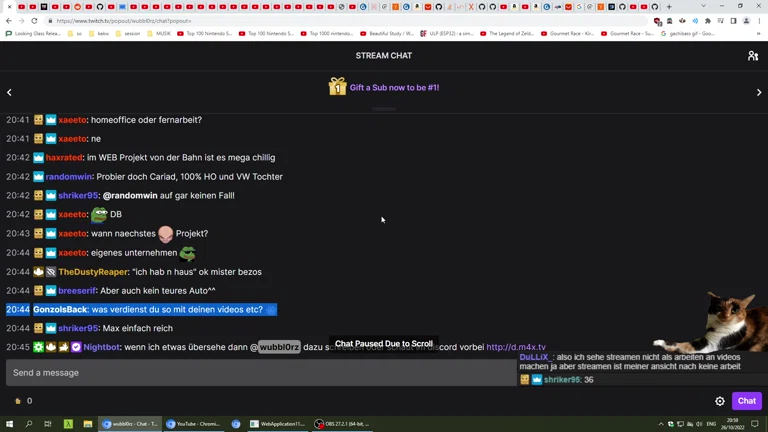Open the chat community users list icon

753,56
